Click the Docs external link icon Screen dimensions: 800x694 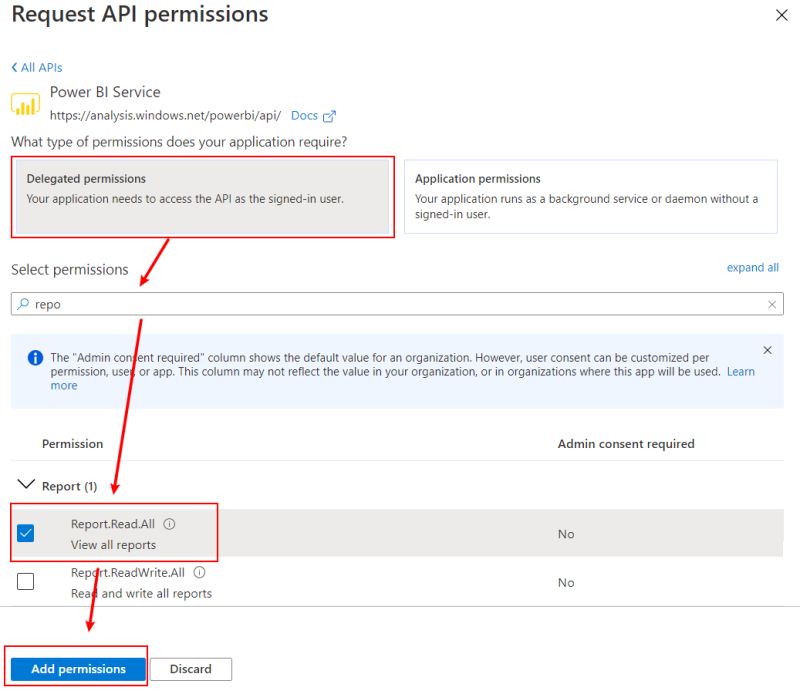329,116
